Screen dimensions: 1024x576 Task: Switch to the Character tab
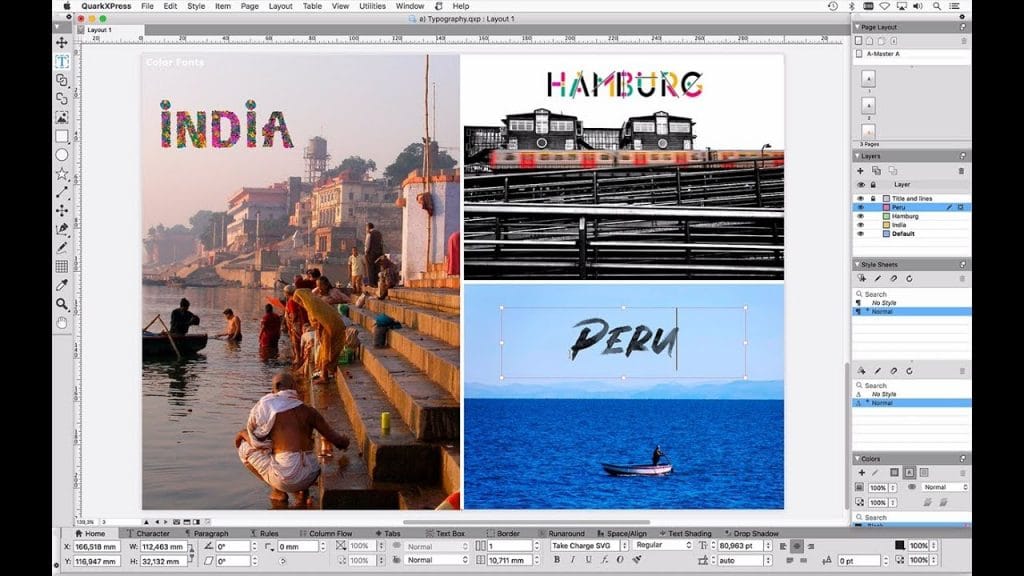148,533
